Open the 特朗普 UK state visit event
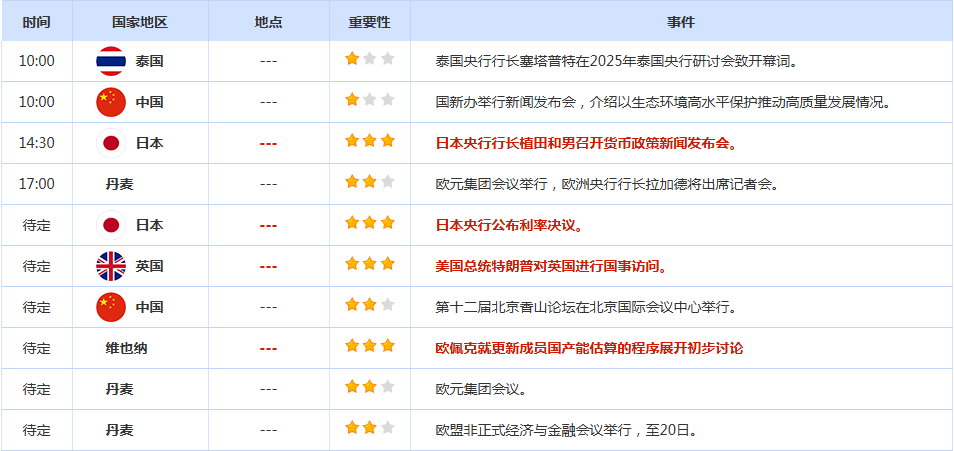The width and height of the screenshot is (954, 451). click(x=551, y=266)
